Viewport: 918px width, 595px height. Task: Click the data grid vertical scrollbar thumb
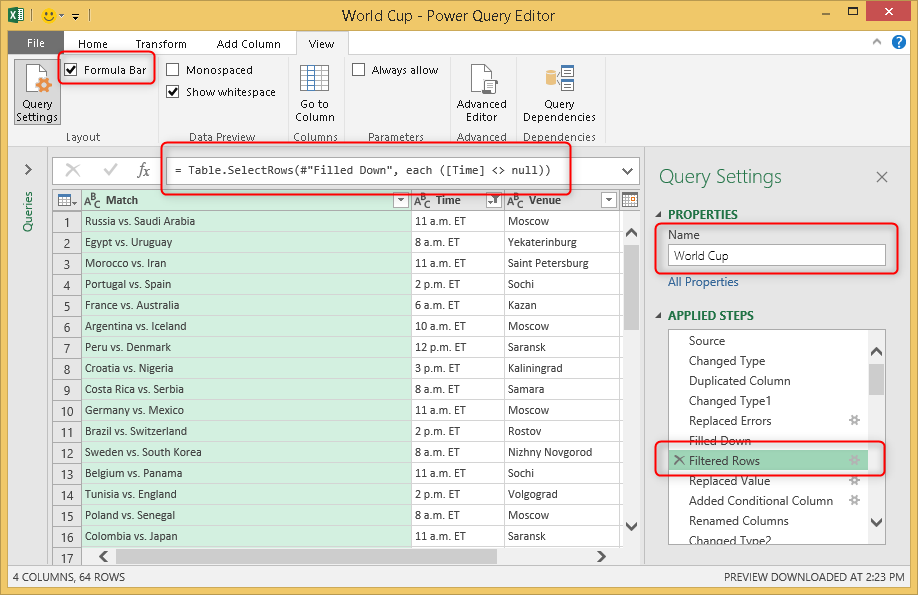click(631, 287)
